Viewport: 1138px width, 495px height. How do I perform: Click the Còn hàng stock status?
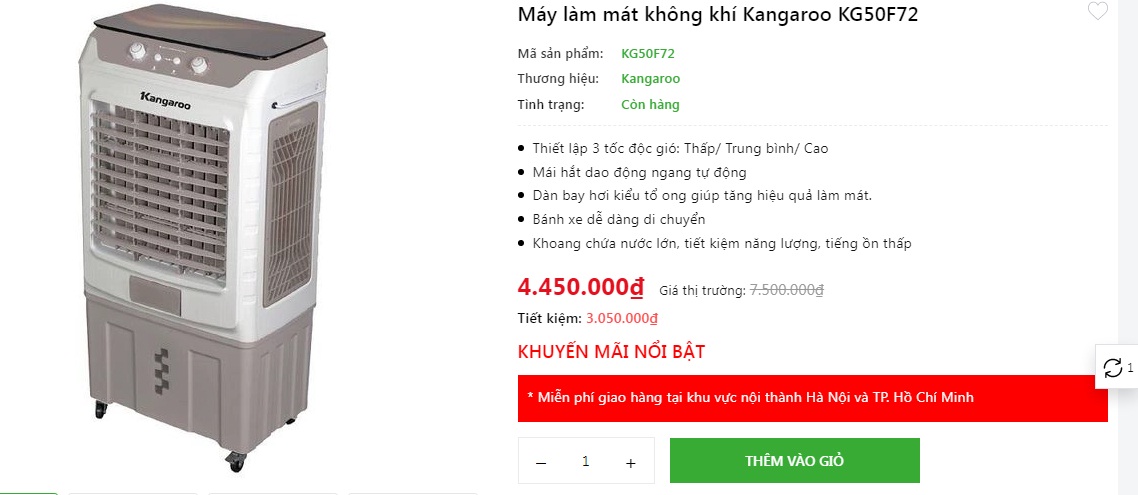[650, 105]
